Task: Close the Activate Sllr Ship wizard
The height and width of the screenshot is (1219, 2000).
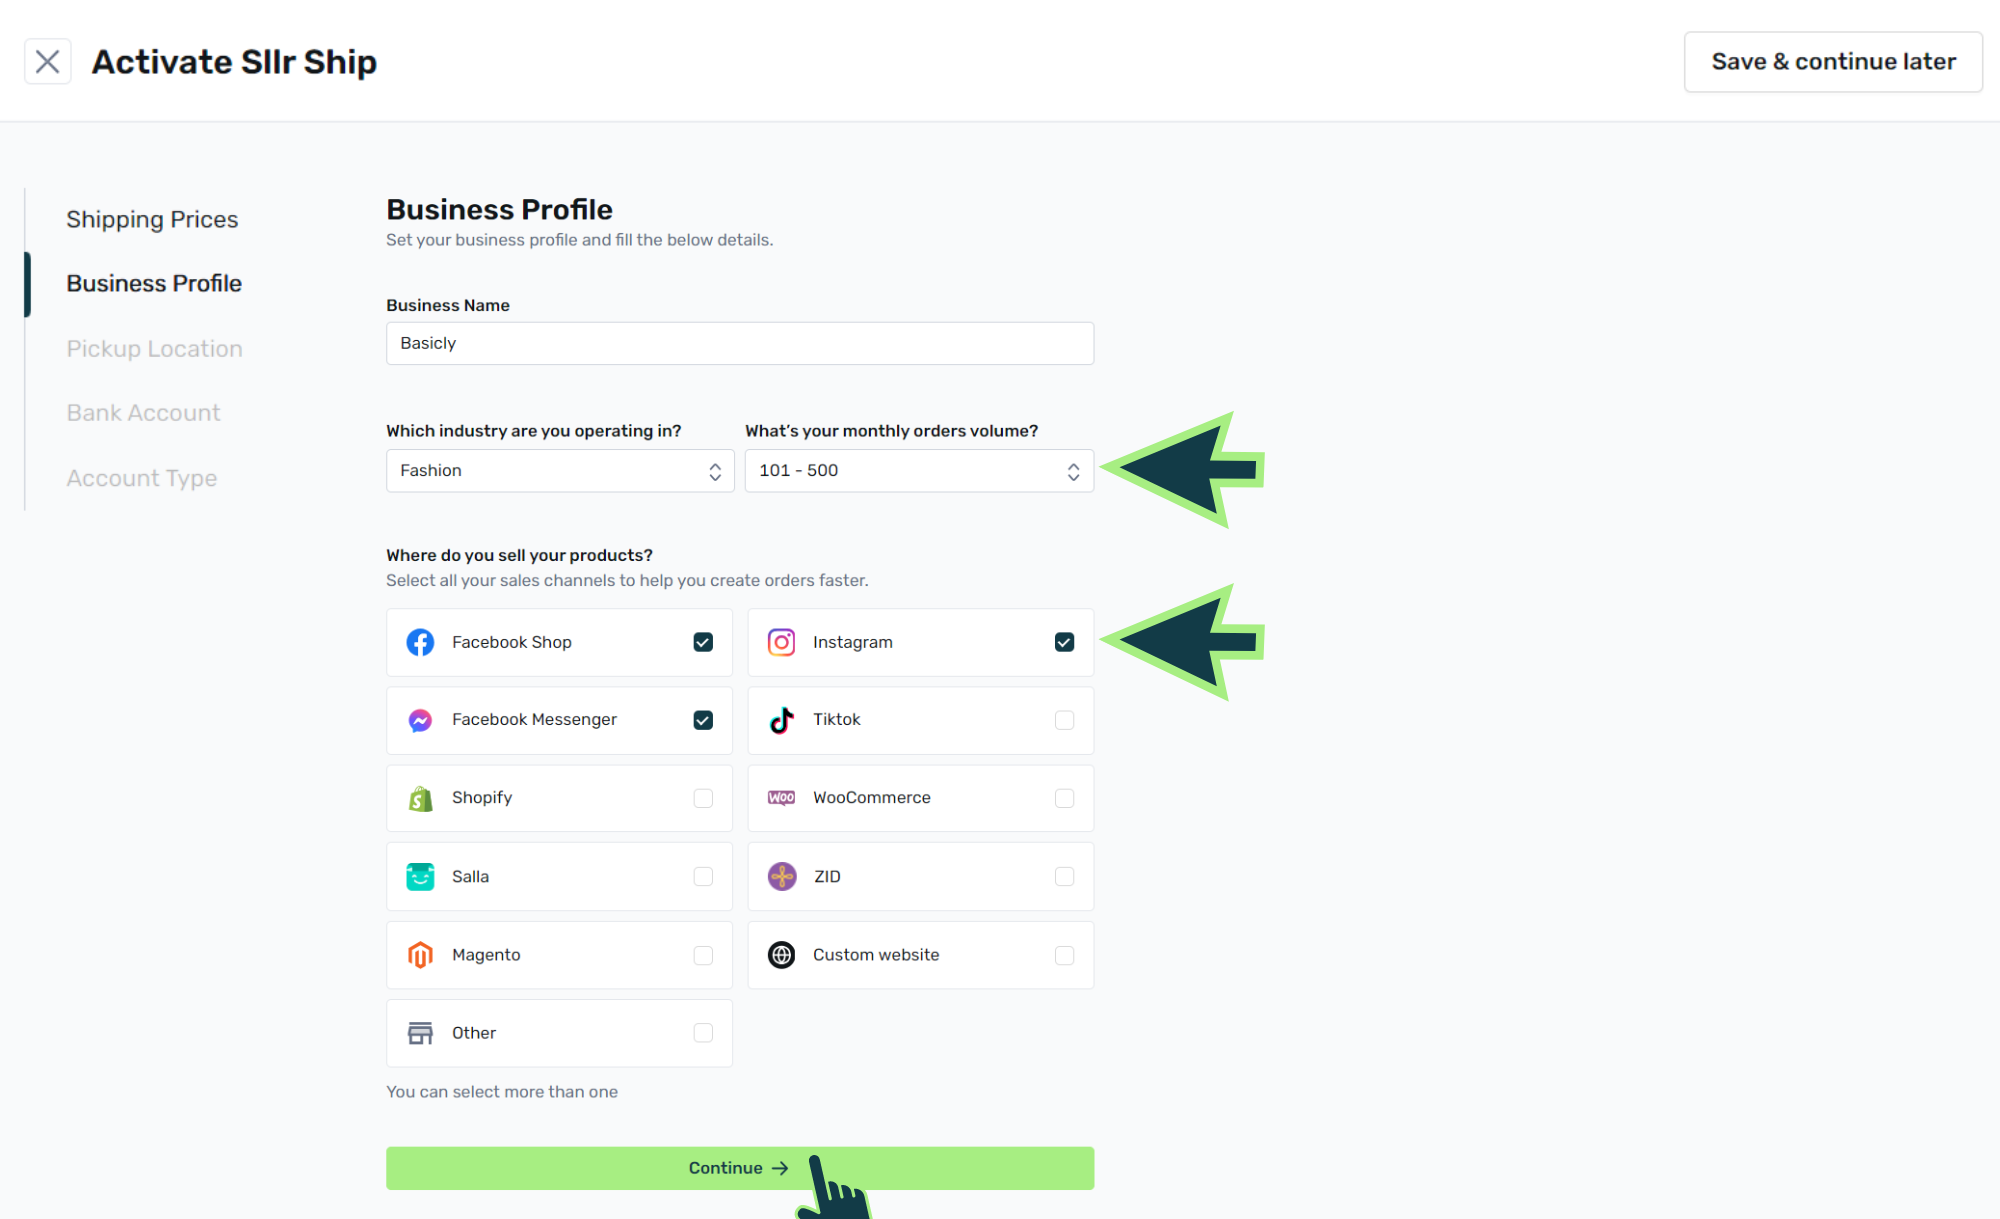Action: coord(47,62)
